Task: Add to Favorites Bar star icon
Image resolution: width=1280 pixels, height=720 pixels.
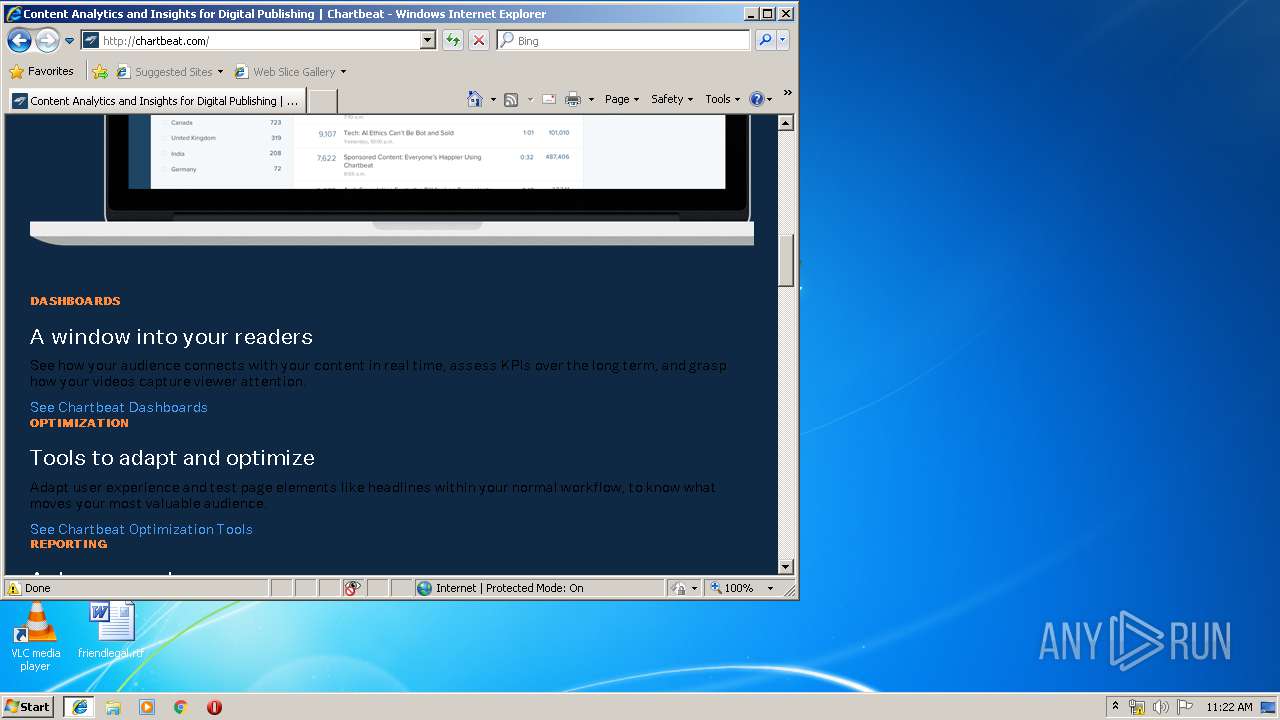Action: (100, 72)
